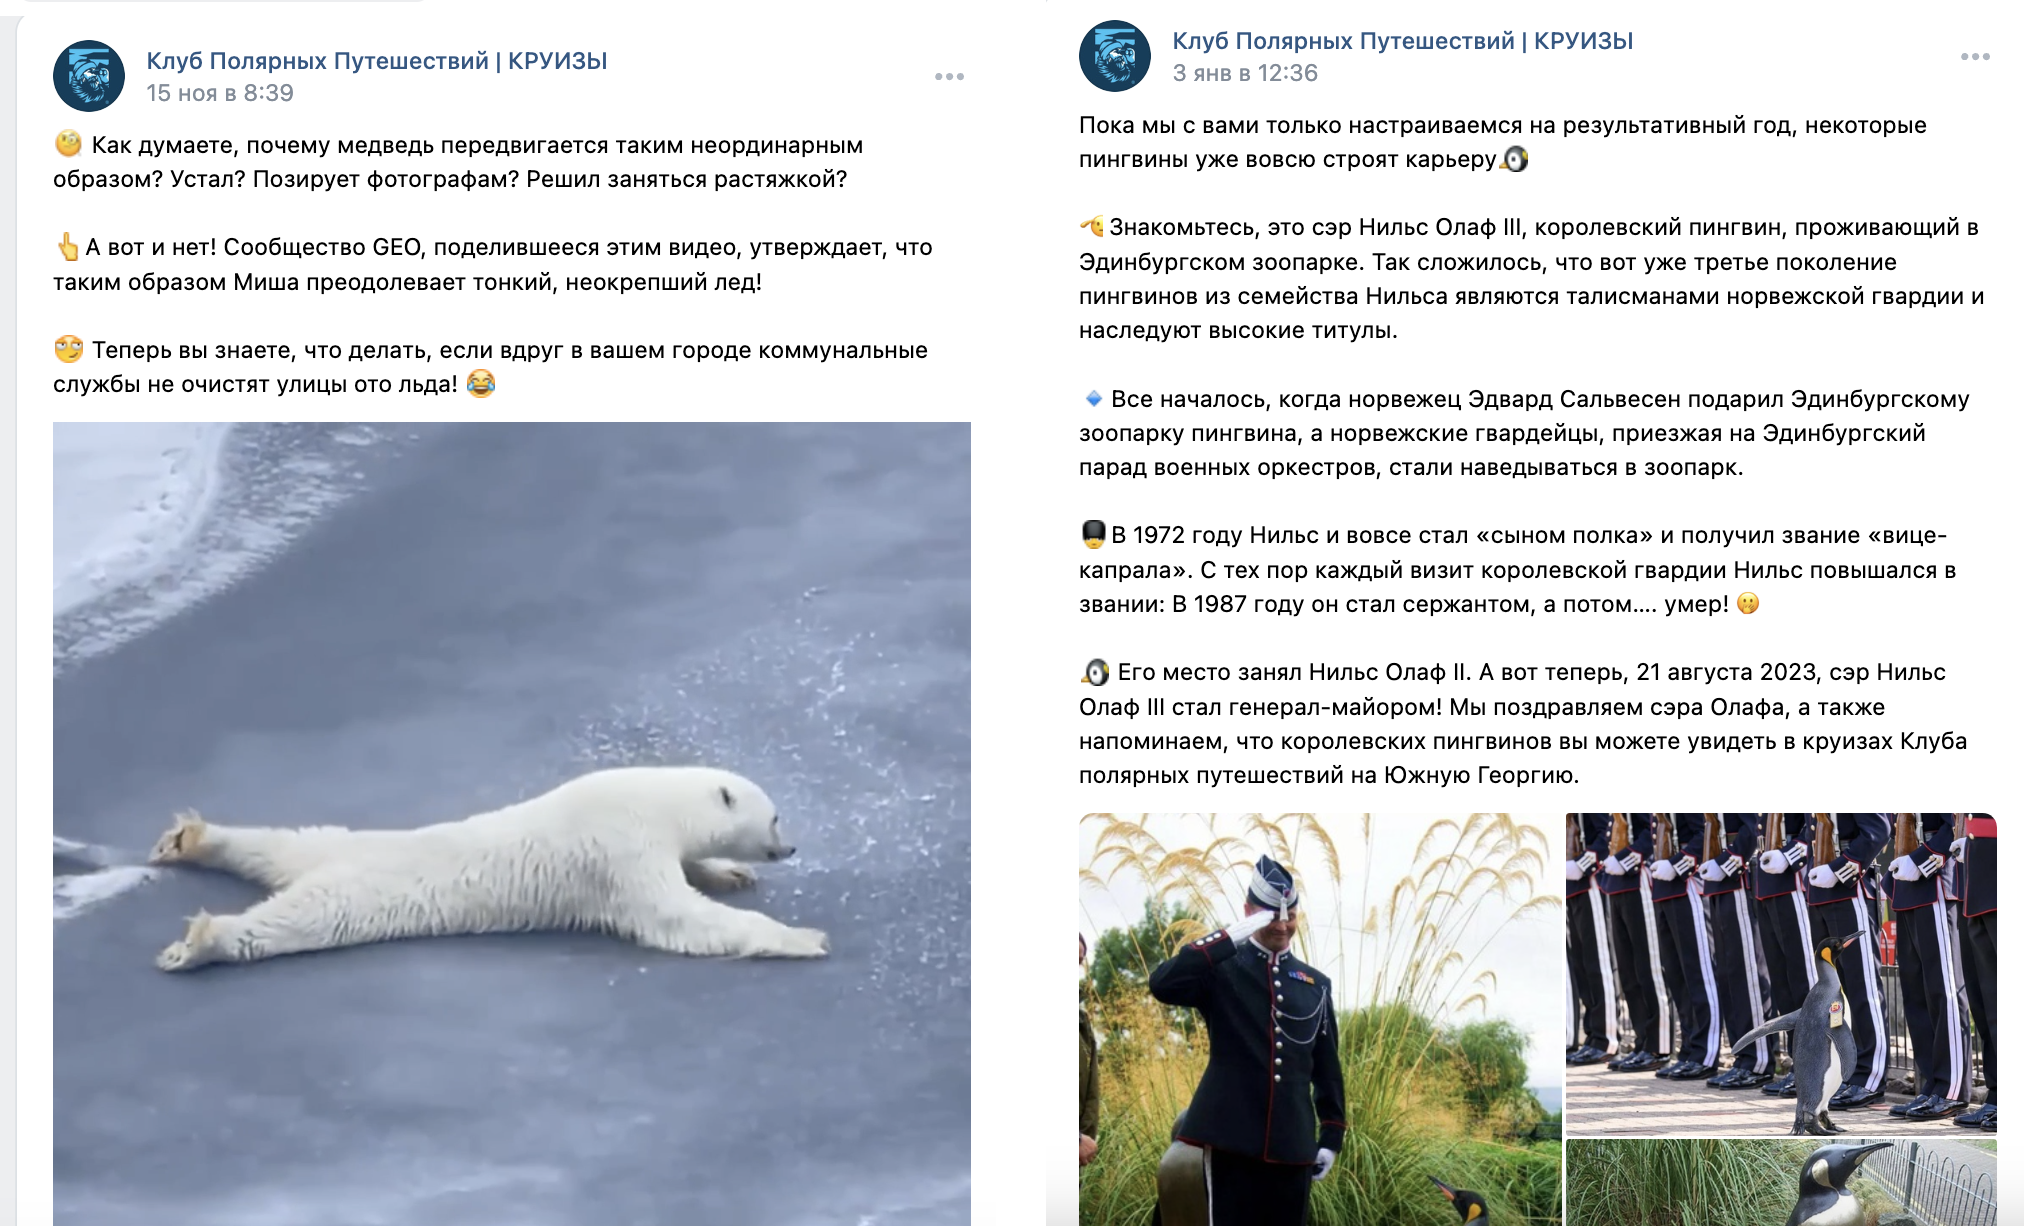Viewport: 2024px width, 1226px height.
Task: Click the guardsman emoji before 'В 1972 году'
Action: (1093, 534)
